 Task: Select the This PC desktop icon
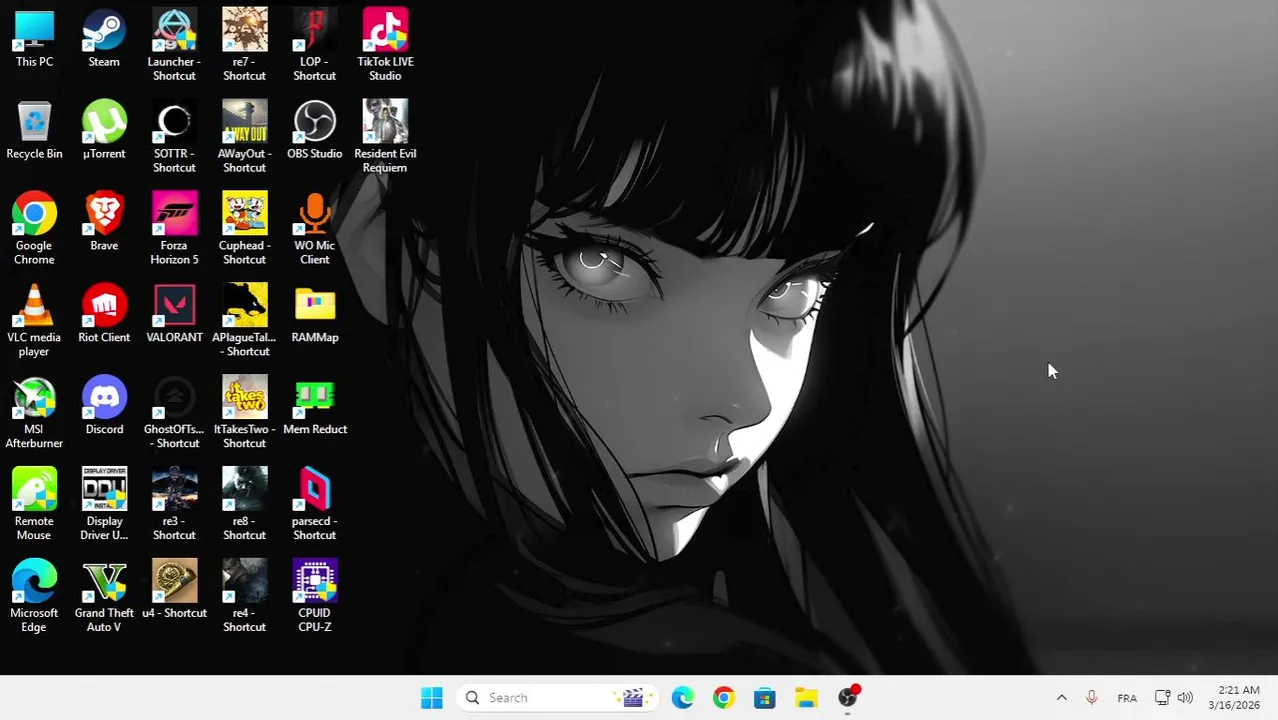click(x=34, y=39)
